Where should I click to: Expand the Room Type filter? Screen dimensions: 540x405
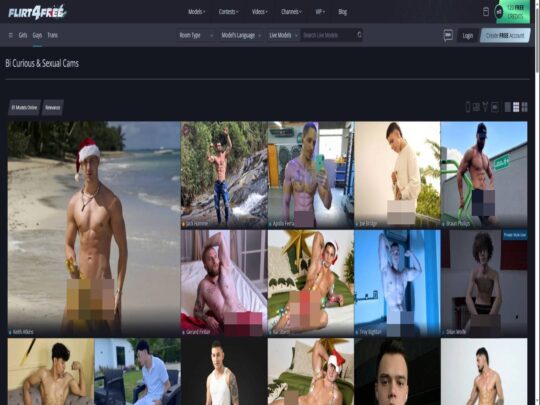point(196,35)
